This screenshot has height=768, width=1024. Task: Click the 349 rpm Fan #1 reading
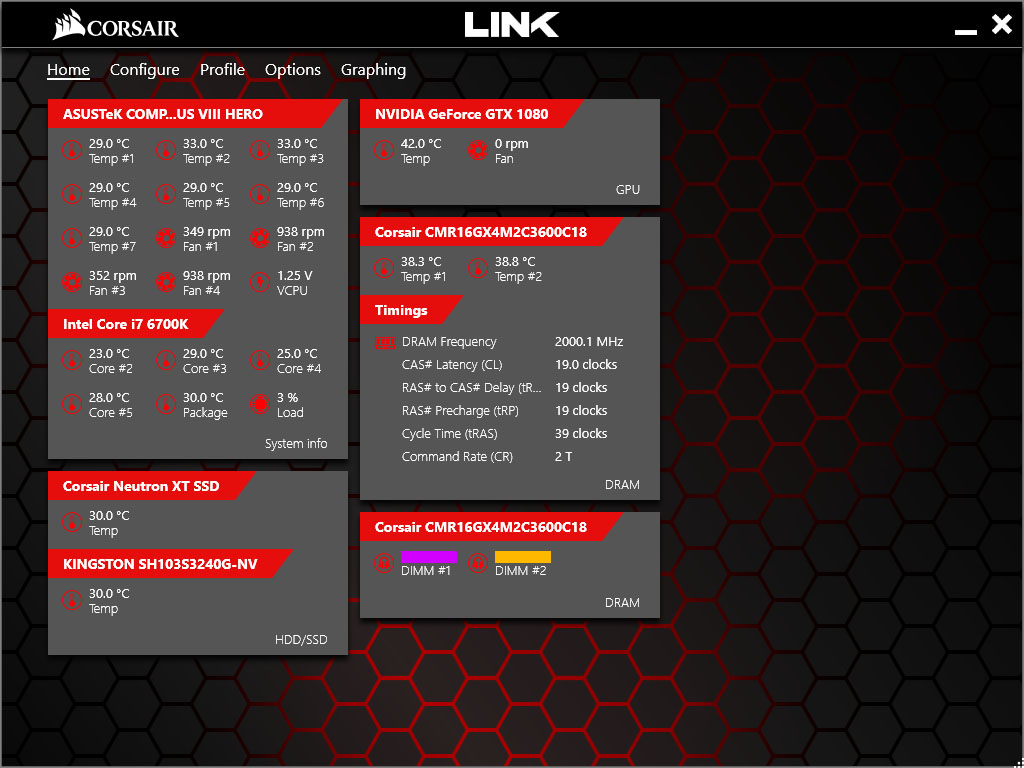206,232
